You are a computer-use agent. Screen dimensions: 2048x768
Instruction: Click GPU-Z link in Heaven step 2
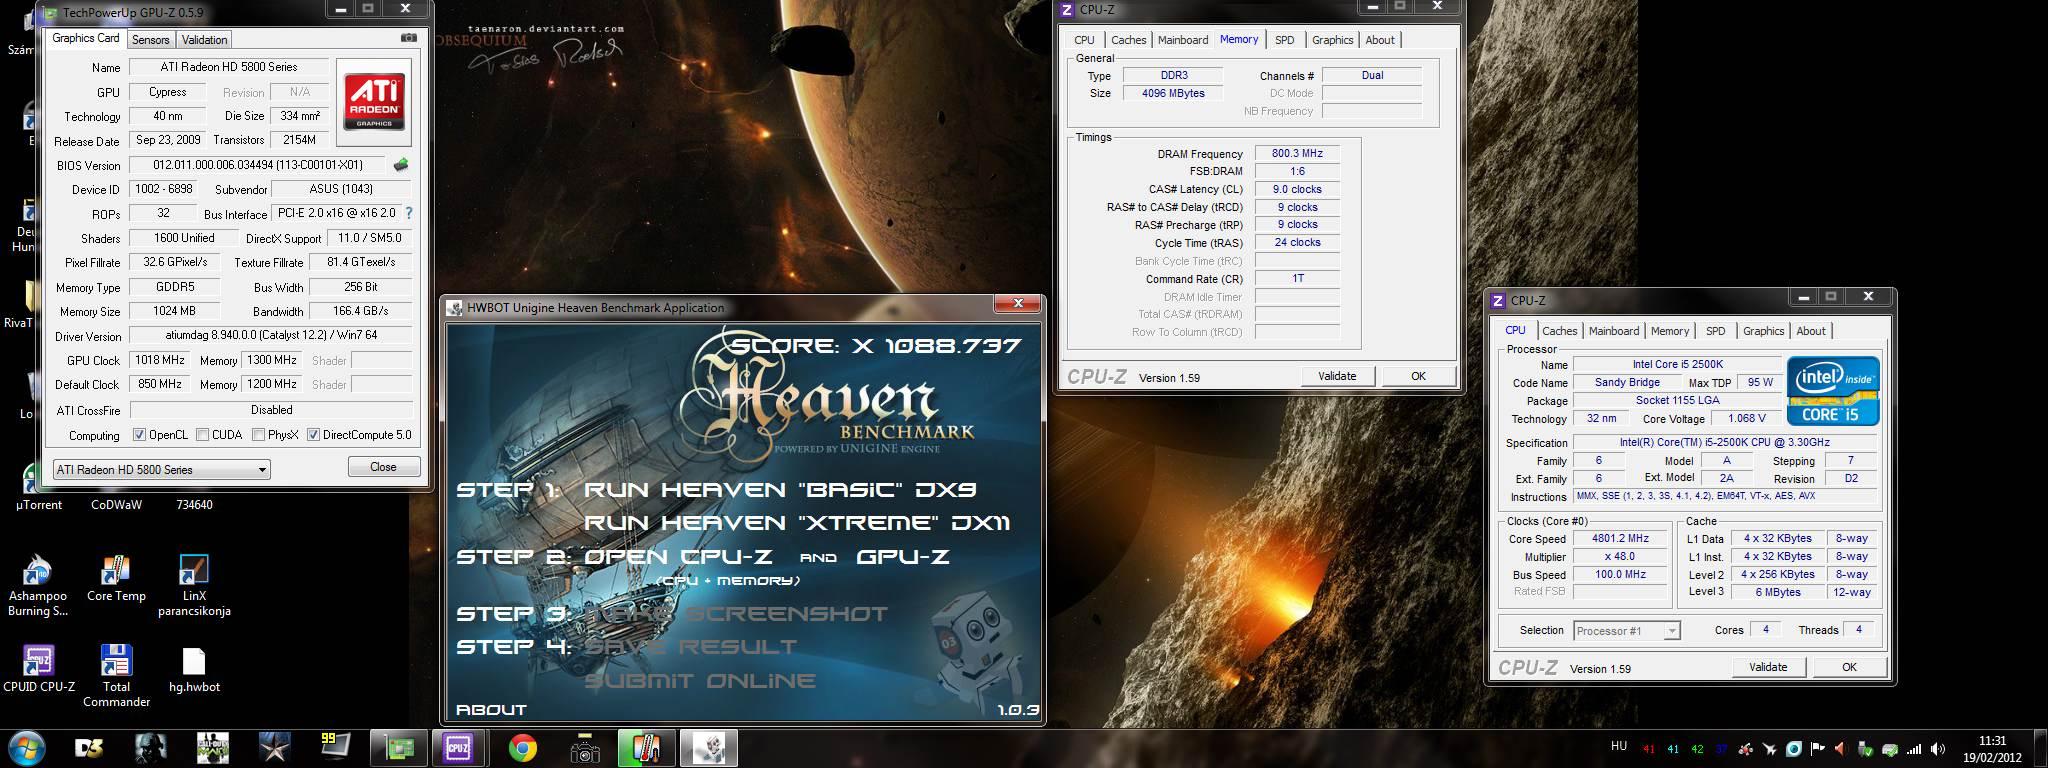pos(903,557)
